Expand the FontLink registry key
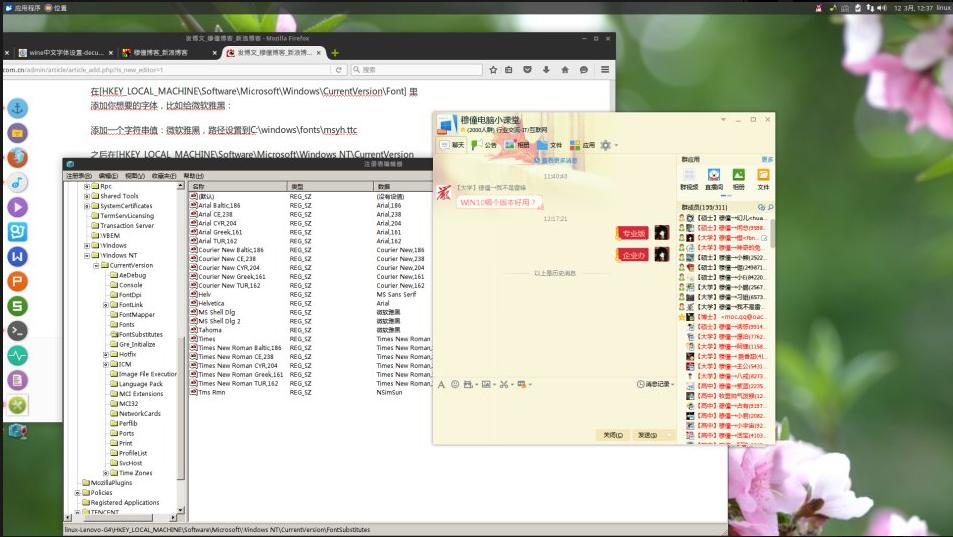The image size is (953, 537). (x=106, y=305)
